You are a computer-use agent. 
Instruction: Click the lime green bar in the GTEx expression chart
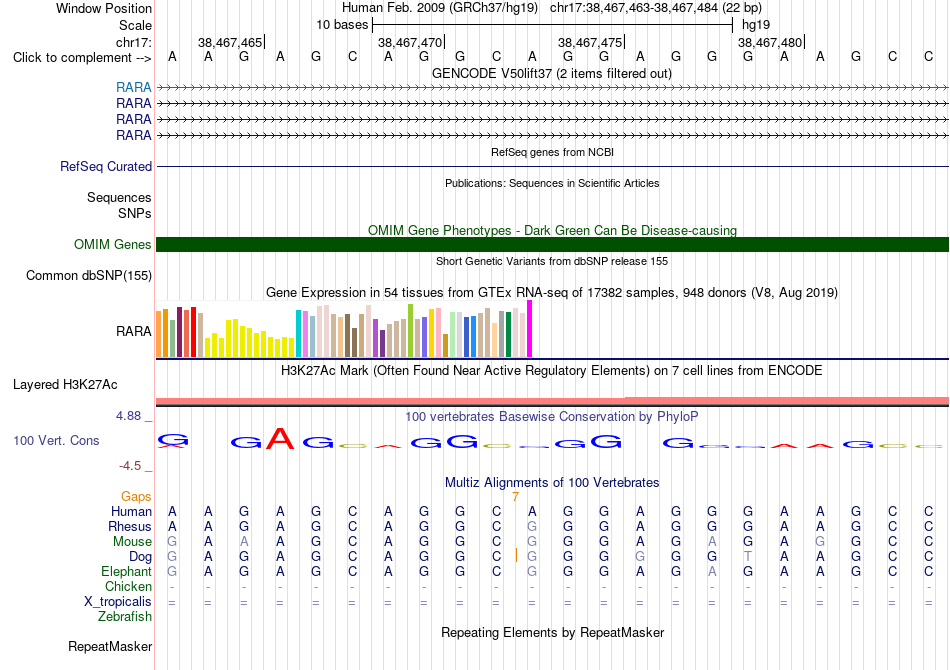410,331
